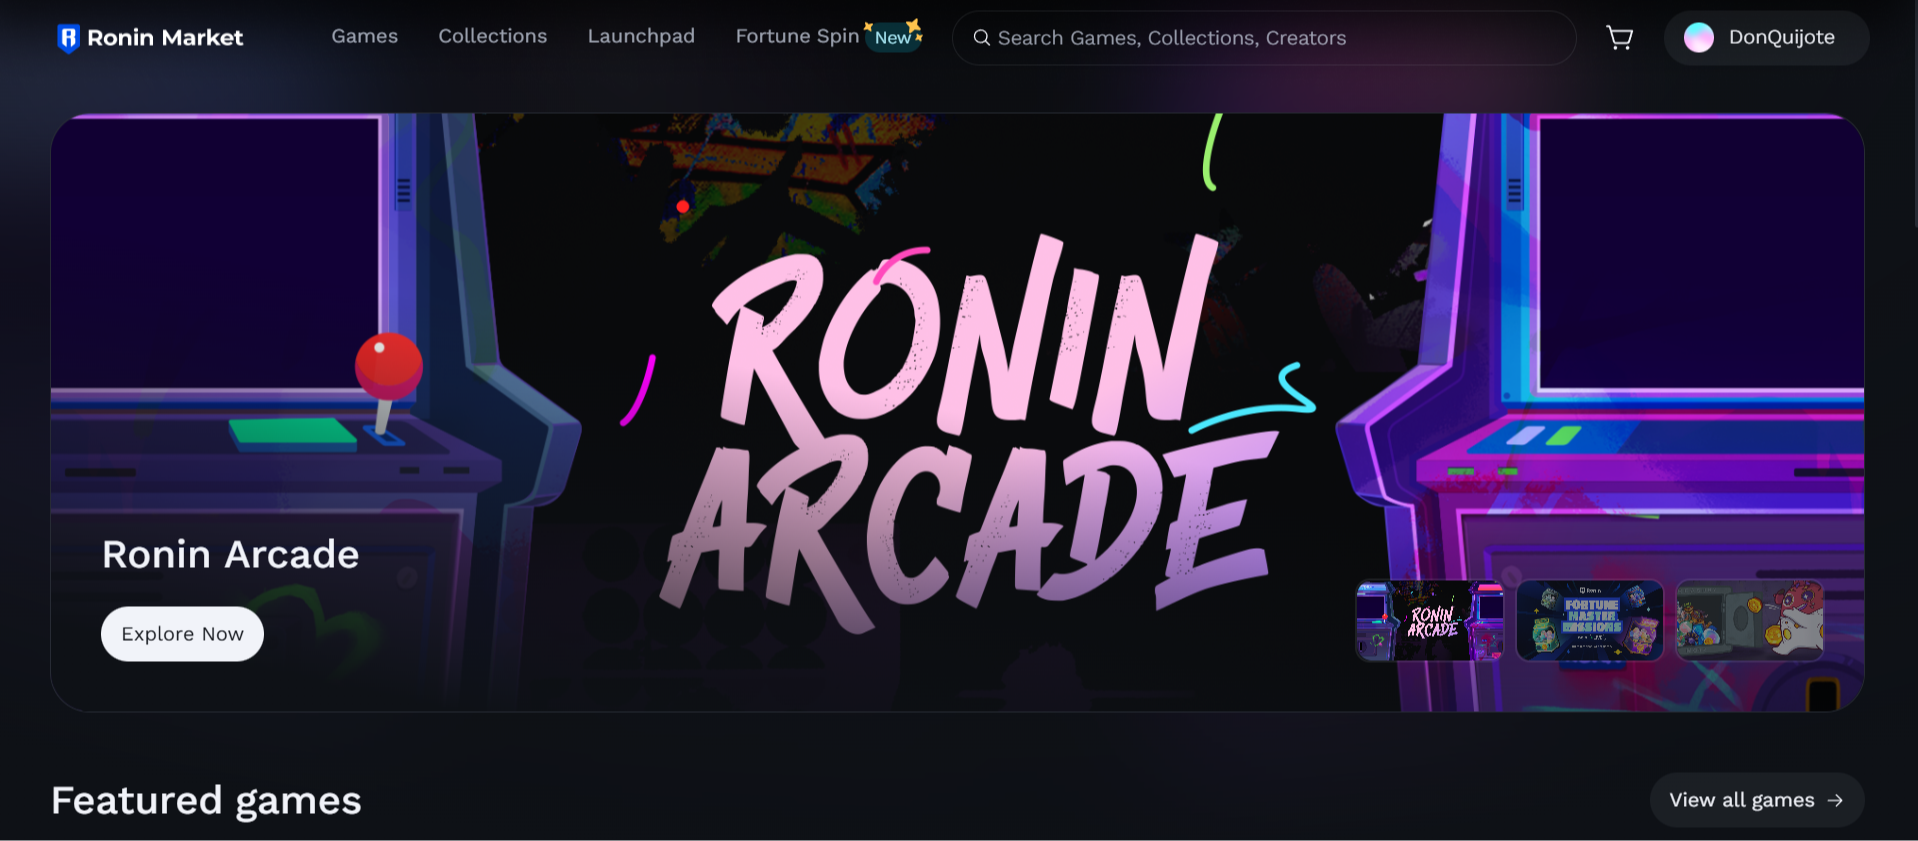Click the Ronin Market brand name
The height and width of the screenshot is (841, 1918).
click(165, 38)
